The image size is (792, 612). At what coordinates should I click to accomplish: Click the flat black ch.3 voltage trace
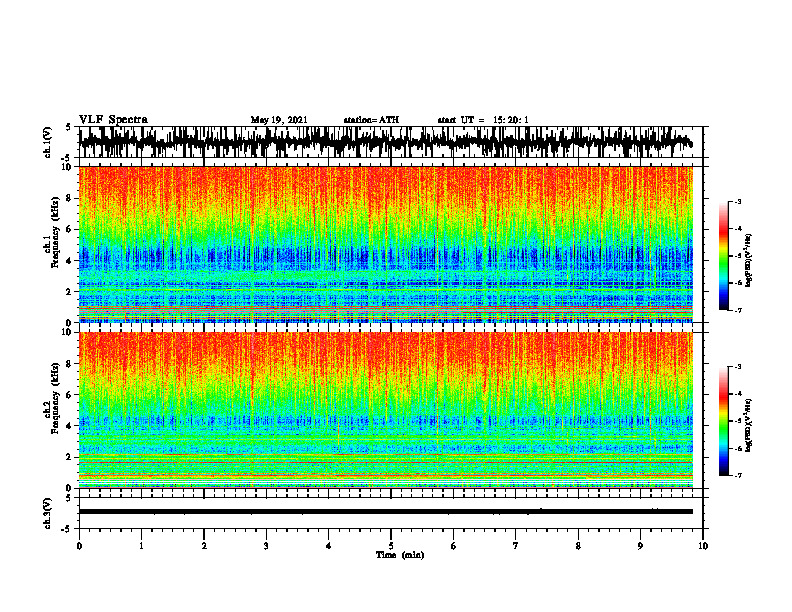pos(385,512)
